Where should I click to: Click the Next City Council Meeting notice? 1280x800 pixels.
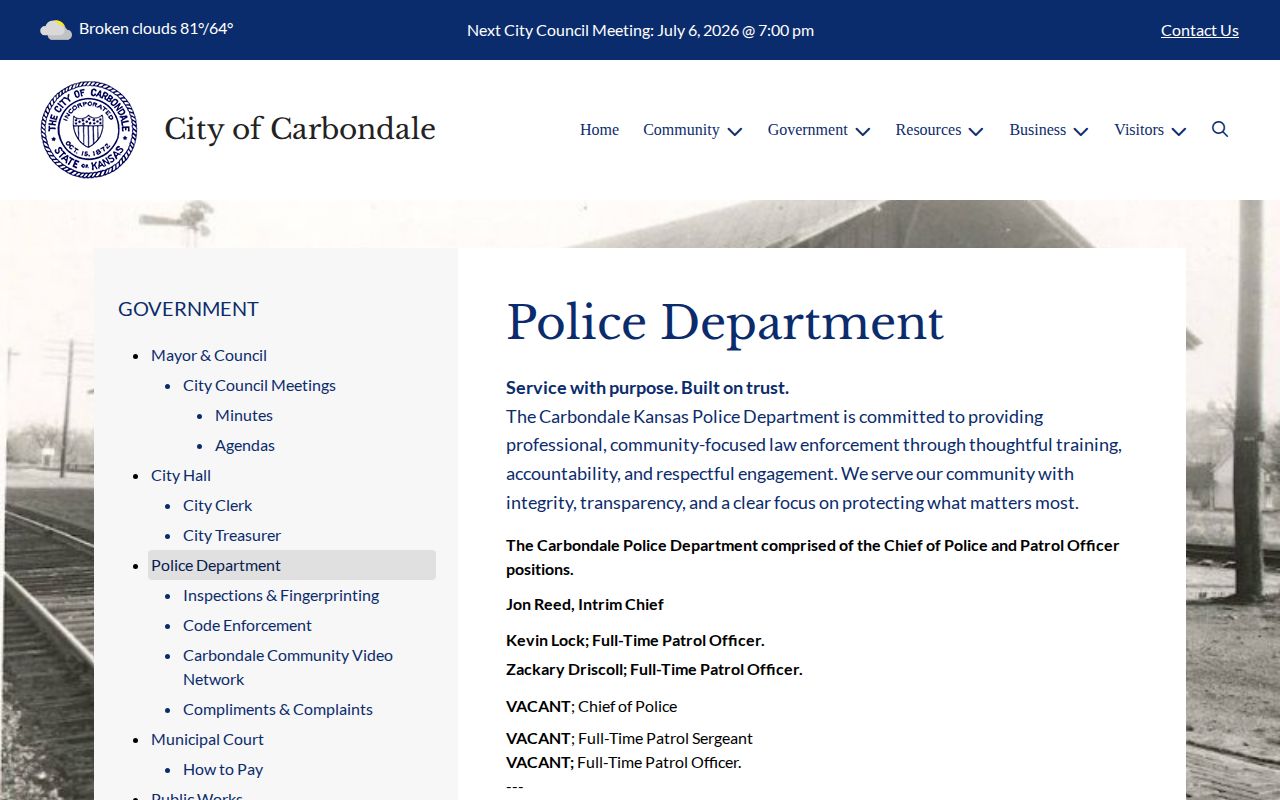pos(640,30)
